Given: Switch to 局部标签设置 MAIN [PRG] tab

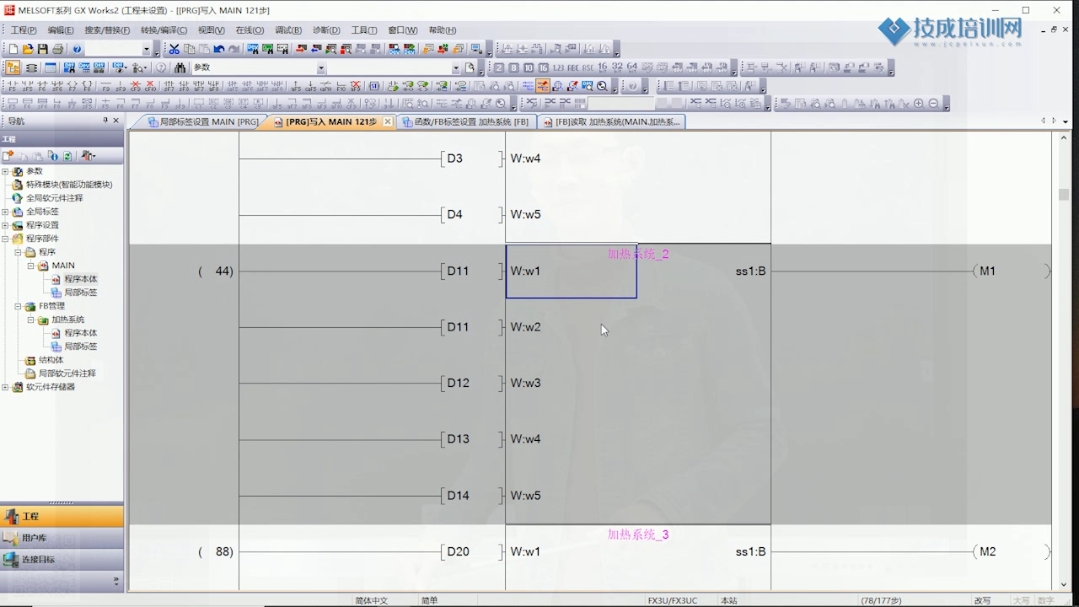Looking at the screenshot, I should click(204, 122).
